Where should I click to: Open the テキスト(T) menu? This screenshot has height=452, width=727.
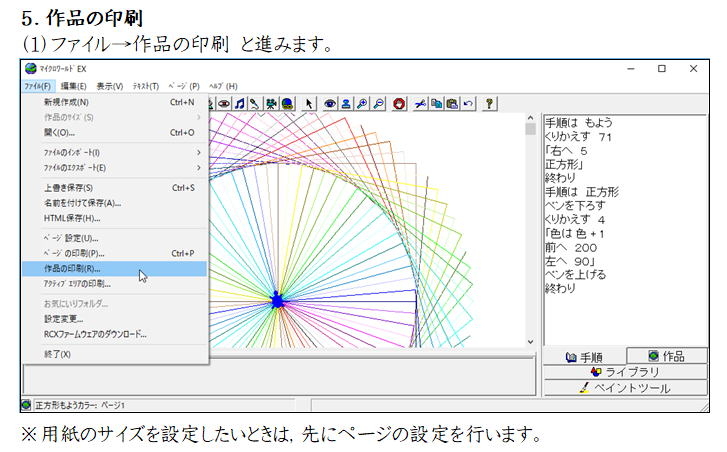[146, 86]
